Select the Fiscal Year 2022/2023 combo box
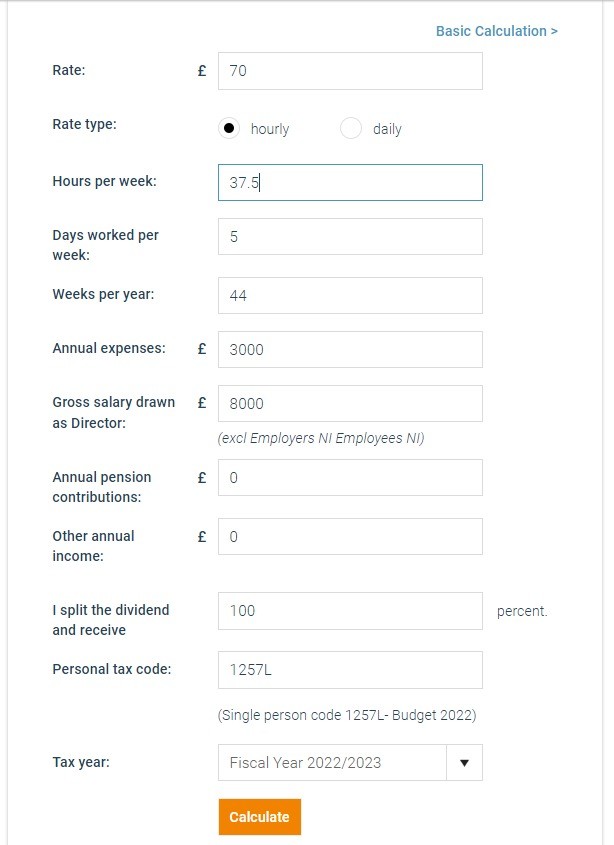This screenshot has height=845, width=614. pyautogui.click(x=350, y=763)
